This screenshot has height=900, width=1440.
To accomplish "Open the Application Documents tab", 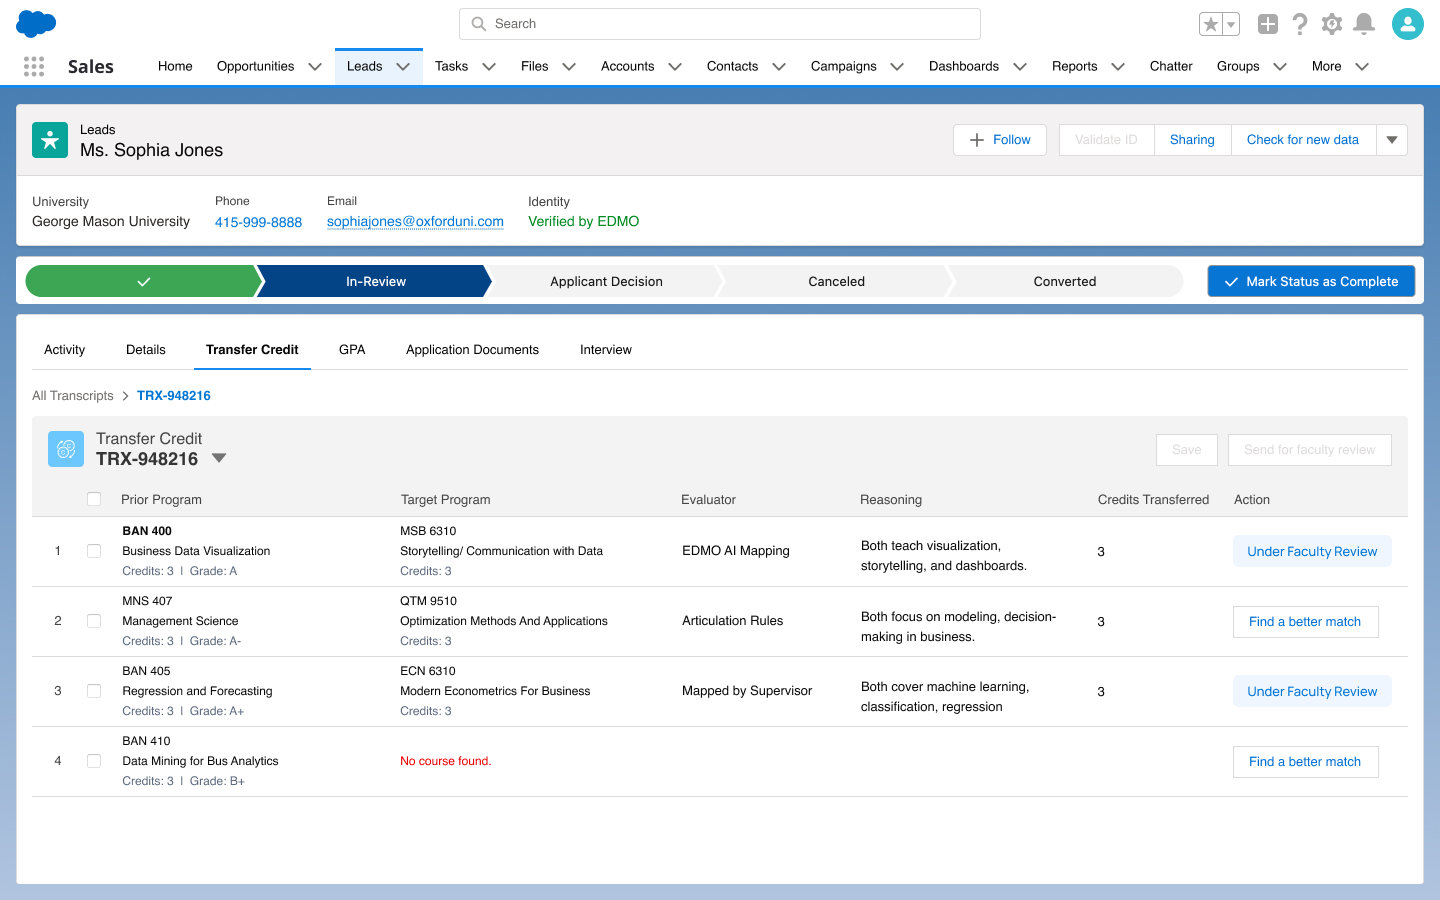I will tap(472, 350).
